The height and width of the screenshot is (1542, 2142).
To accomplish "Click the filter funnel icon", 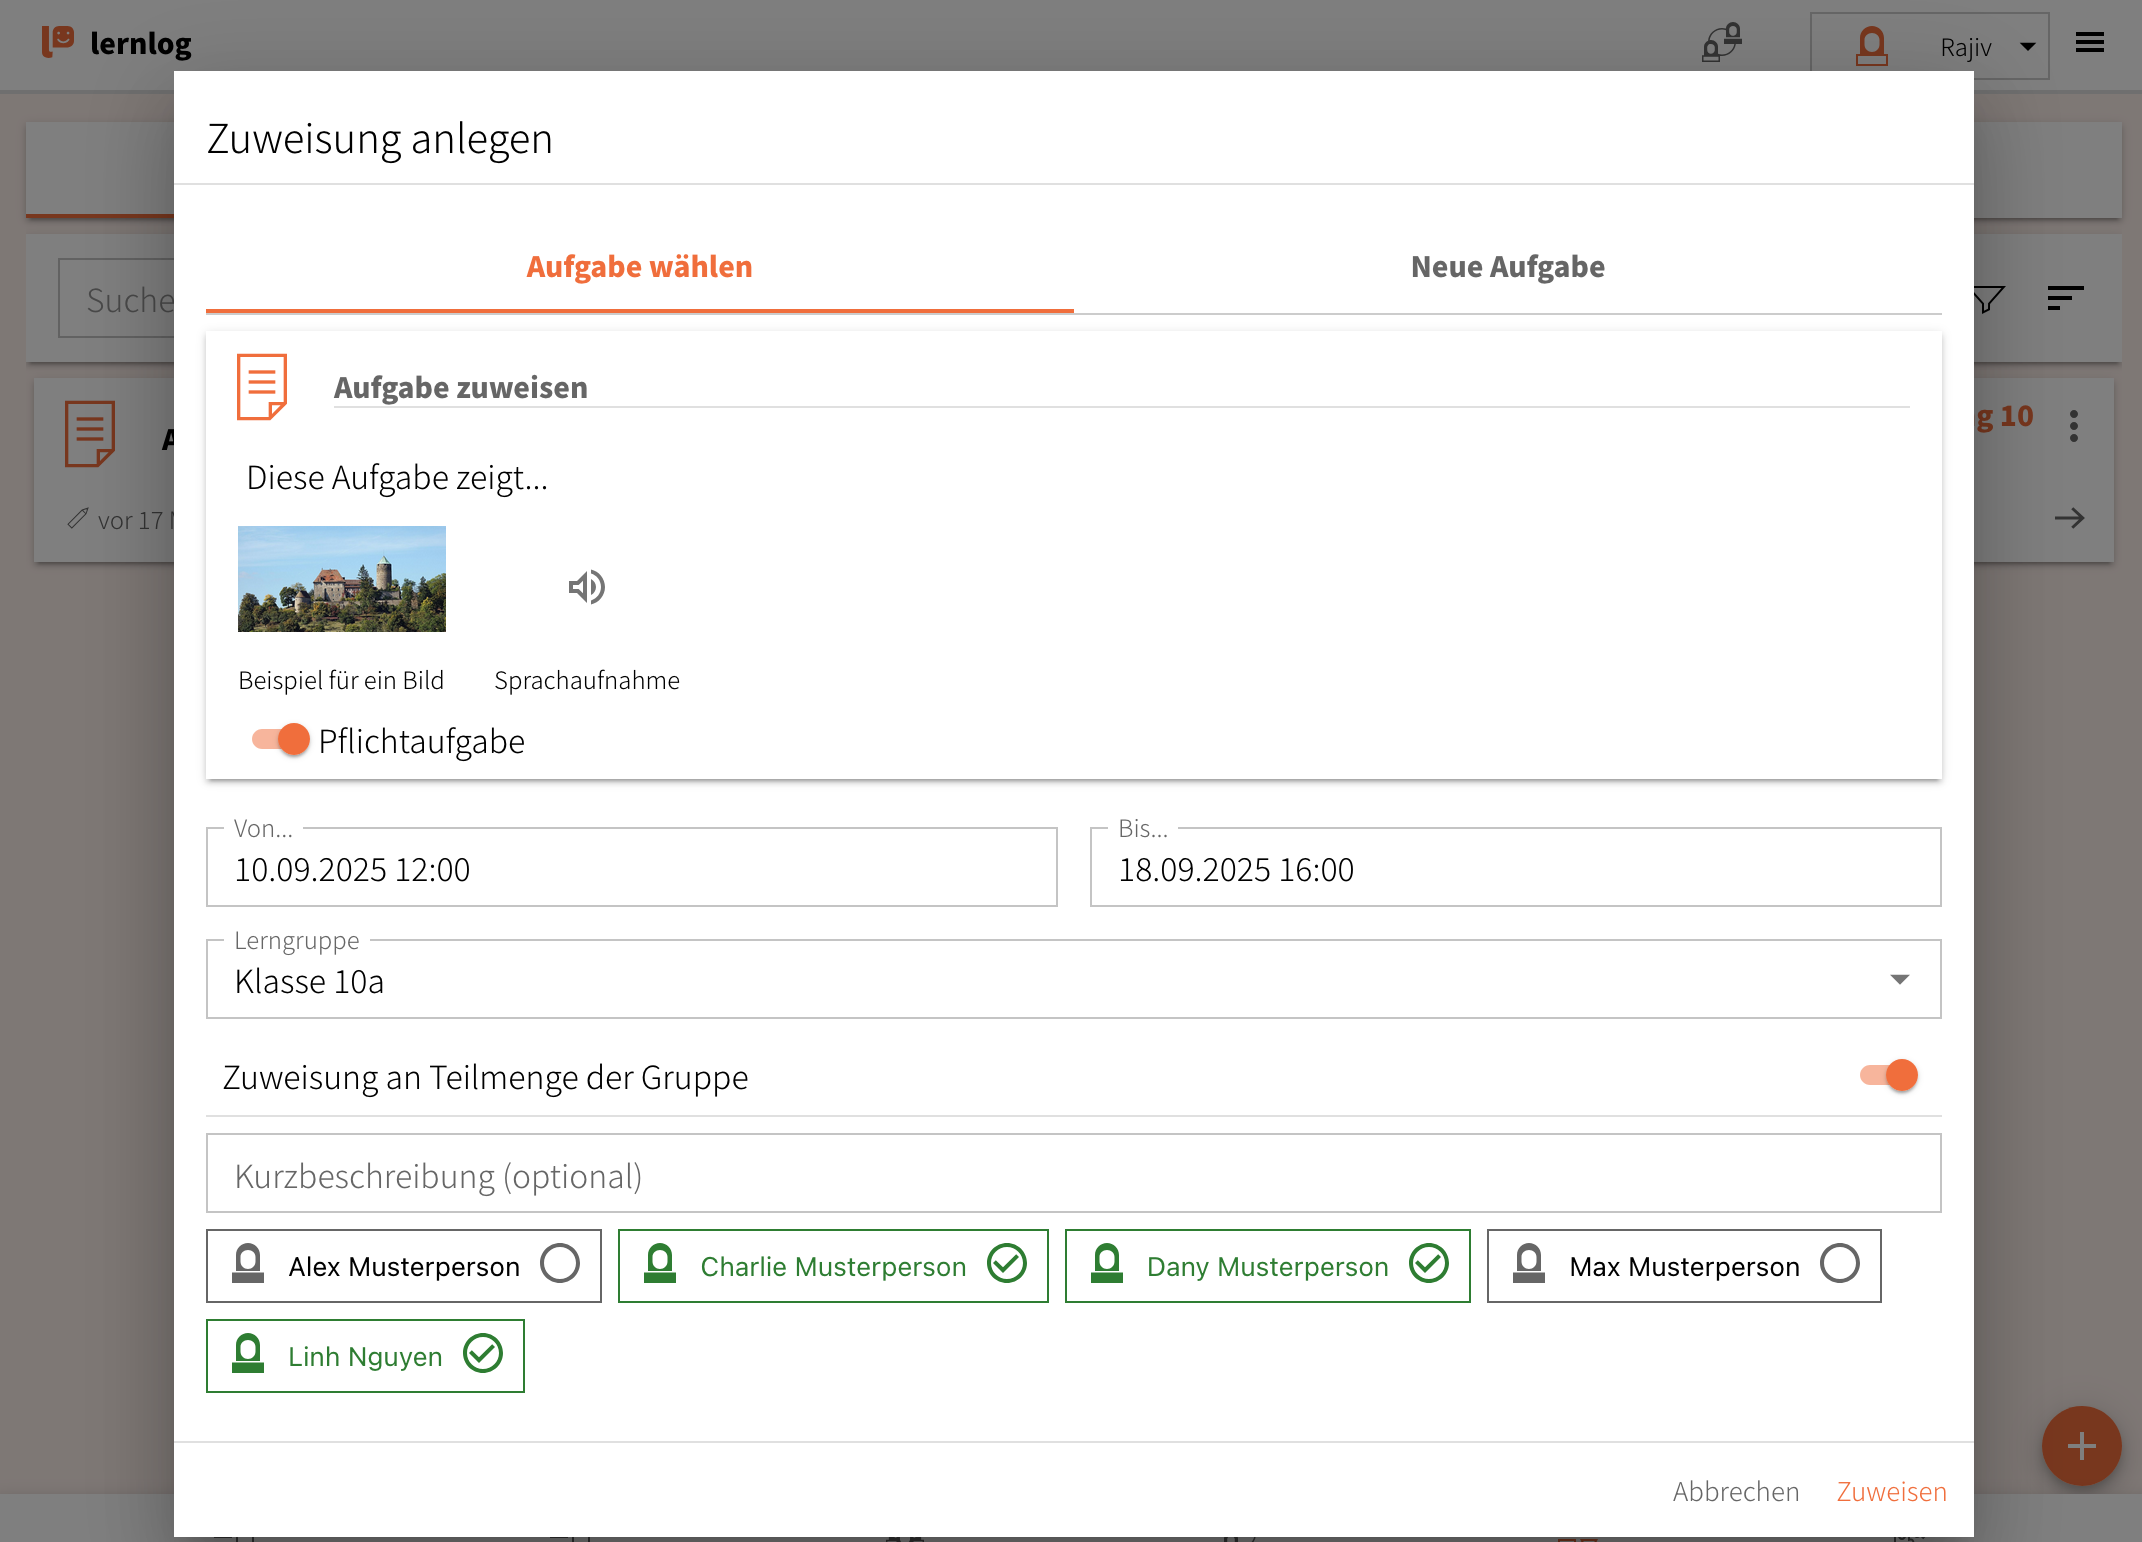I will click(1989, 298).
